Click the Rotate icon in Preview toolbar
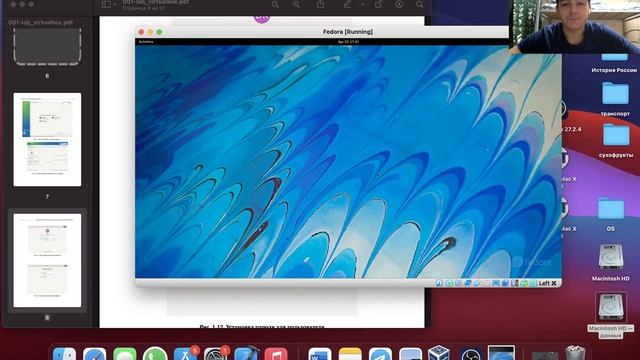Image resolution: width=640 pixels, height=360 pixels. (378, 4)
